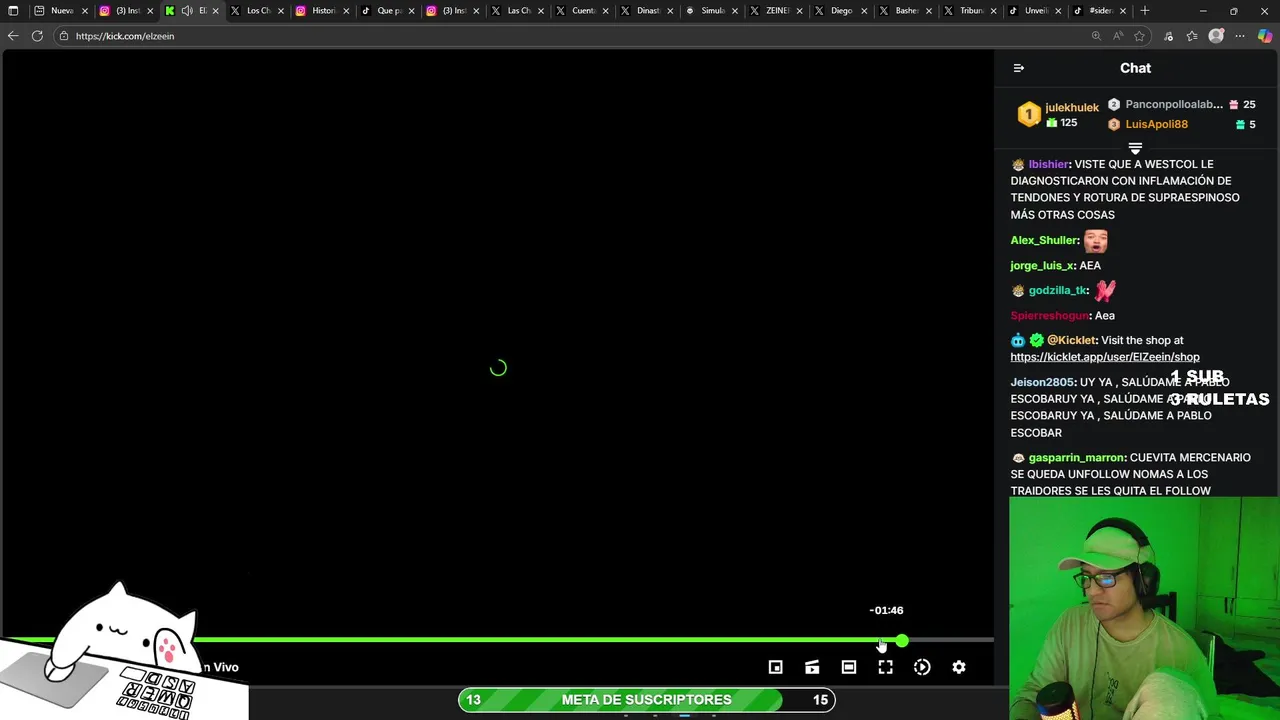Reload the page with the refresh icon
1280x720 pixels.
[x=37, y=36]
